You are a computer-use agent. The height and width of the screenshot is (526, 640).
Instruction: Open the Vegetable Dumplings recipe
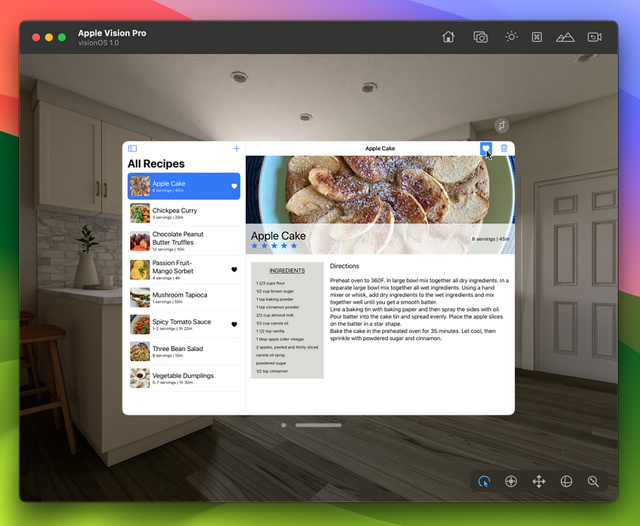(185, 379)
